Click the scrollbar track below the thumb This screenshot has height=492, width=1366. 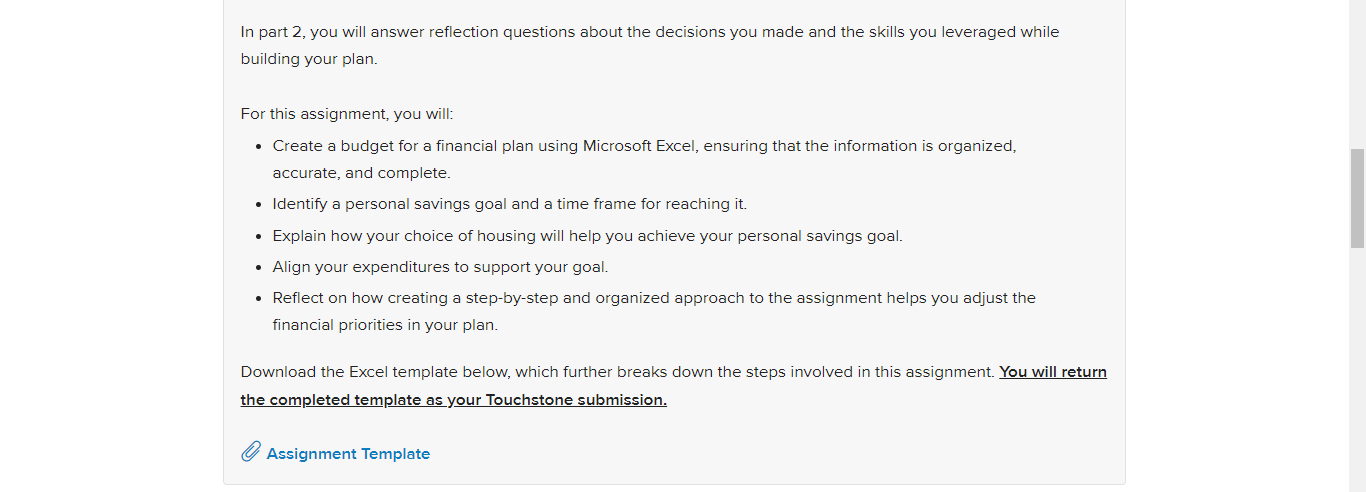tap(1357, 370)
